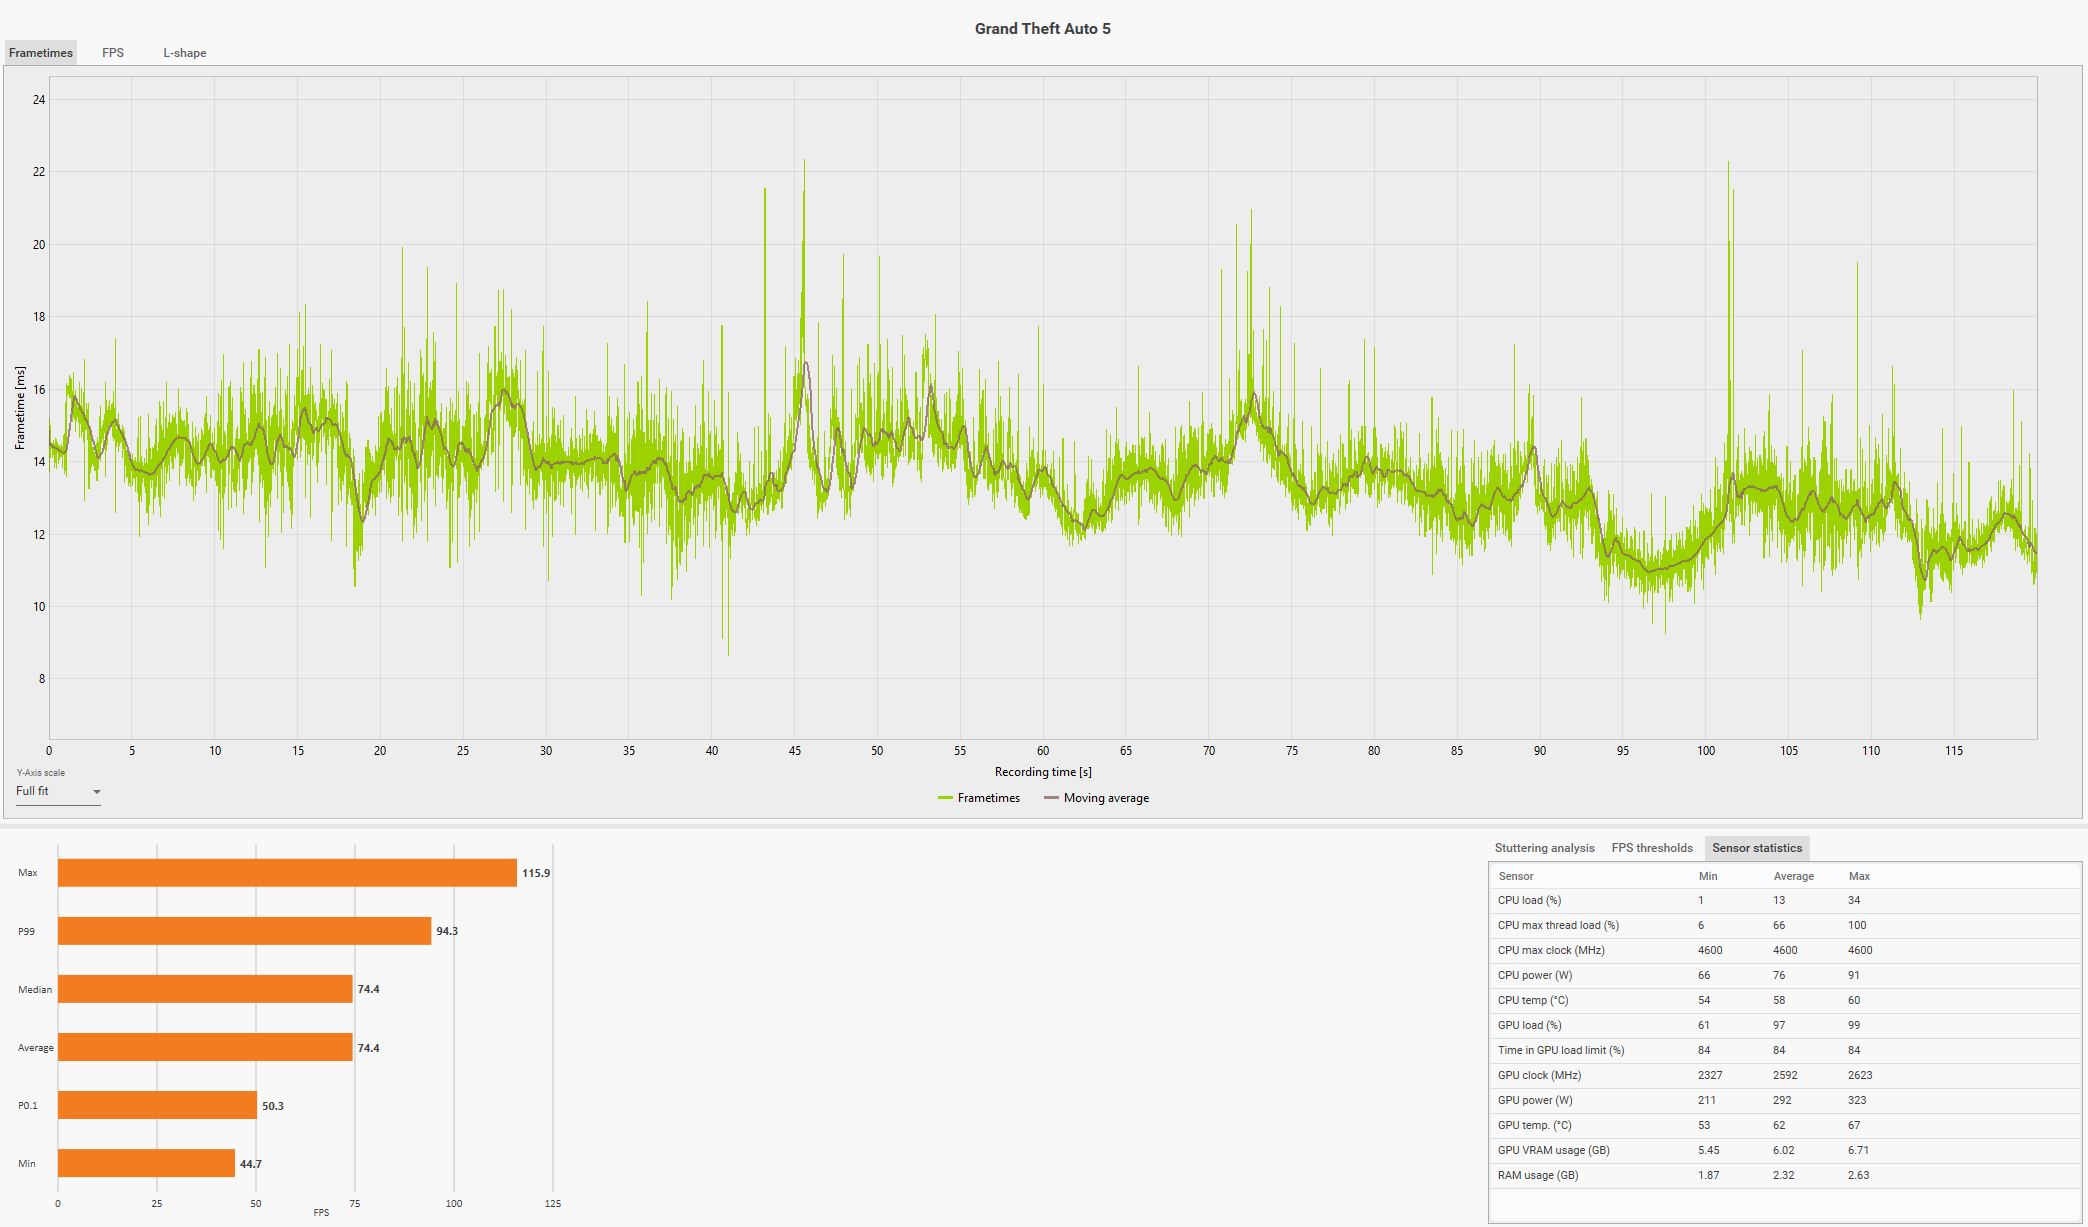Select the CPU load (%) row
This screenshot has width=2088, height=1227.
pos(1785,900)
